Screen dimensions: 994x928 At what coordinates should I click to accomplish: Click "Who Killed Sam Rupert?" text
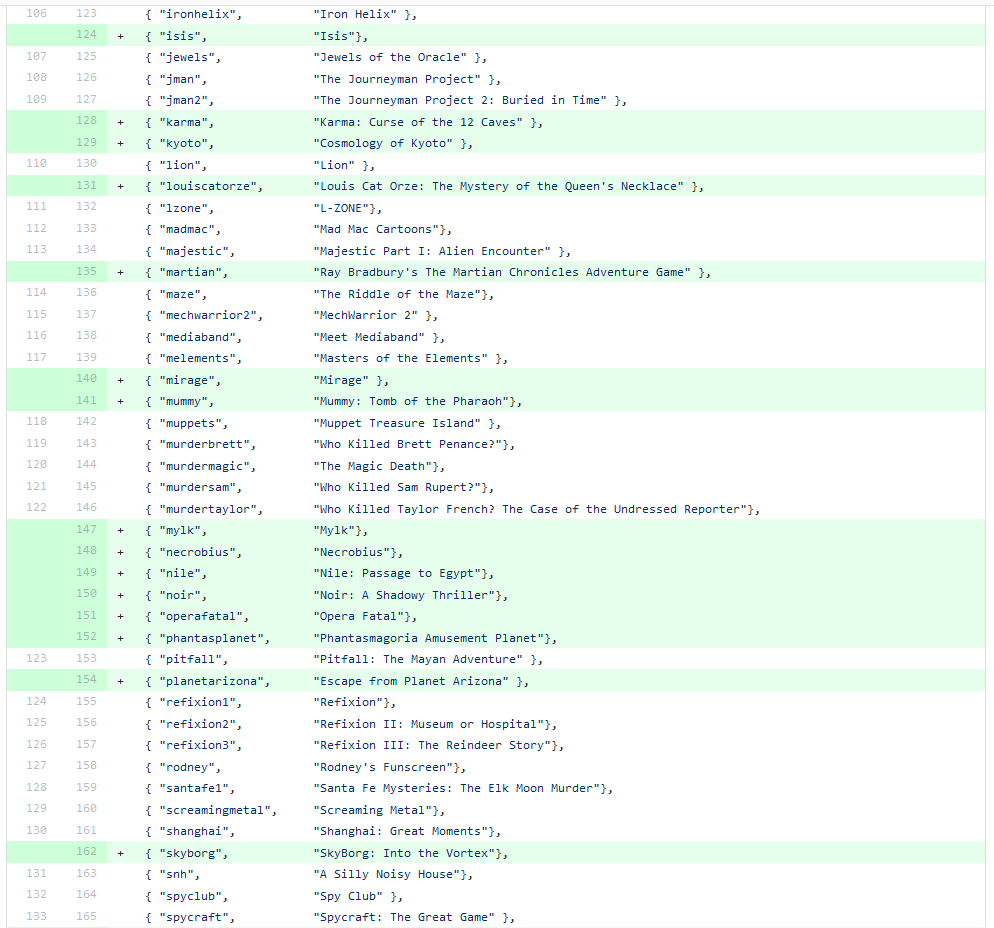[x=397, y=489]
